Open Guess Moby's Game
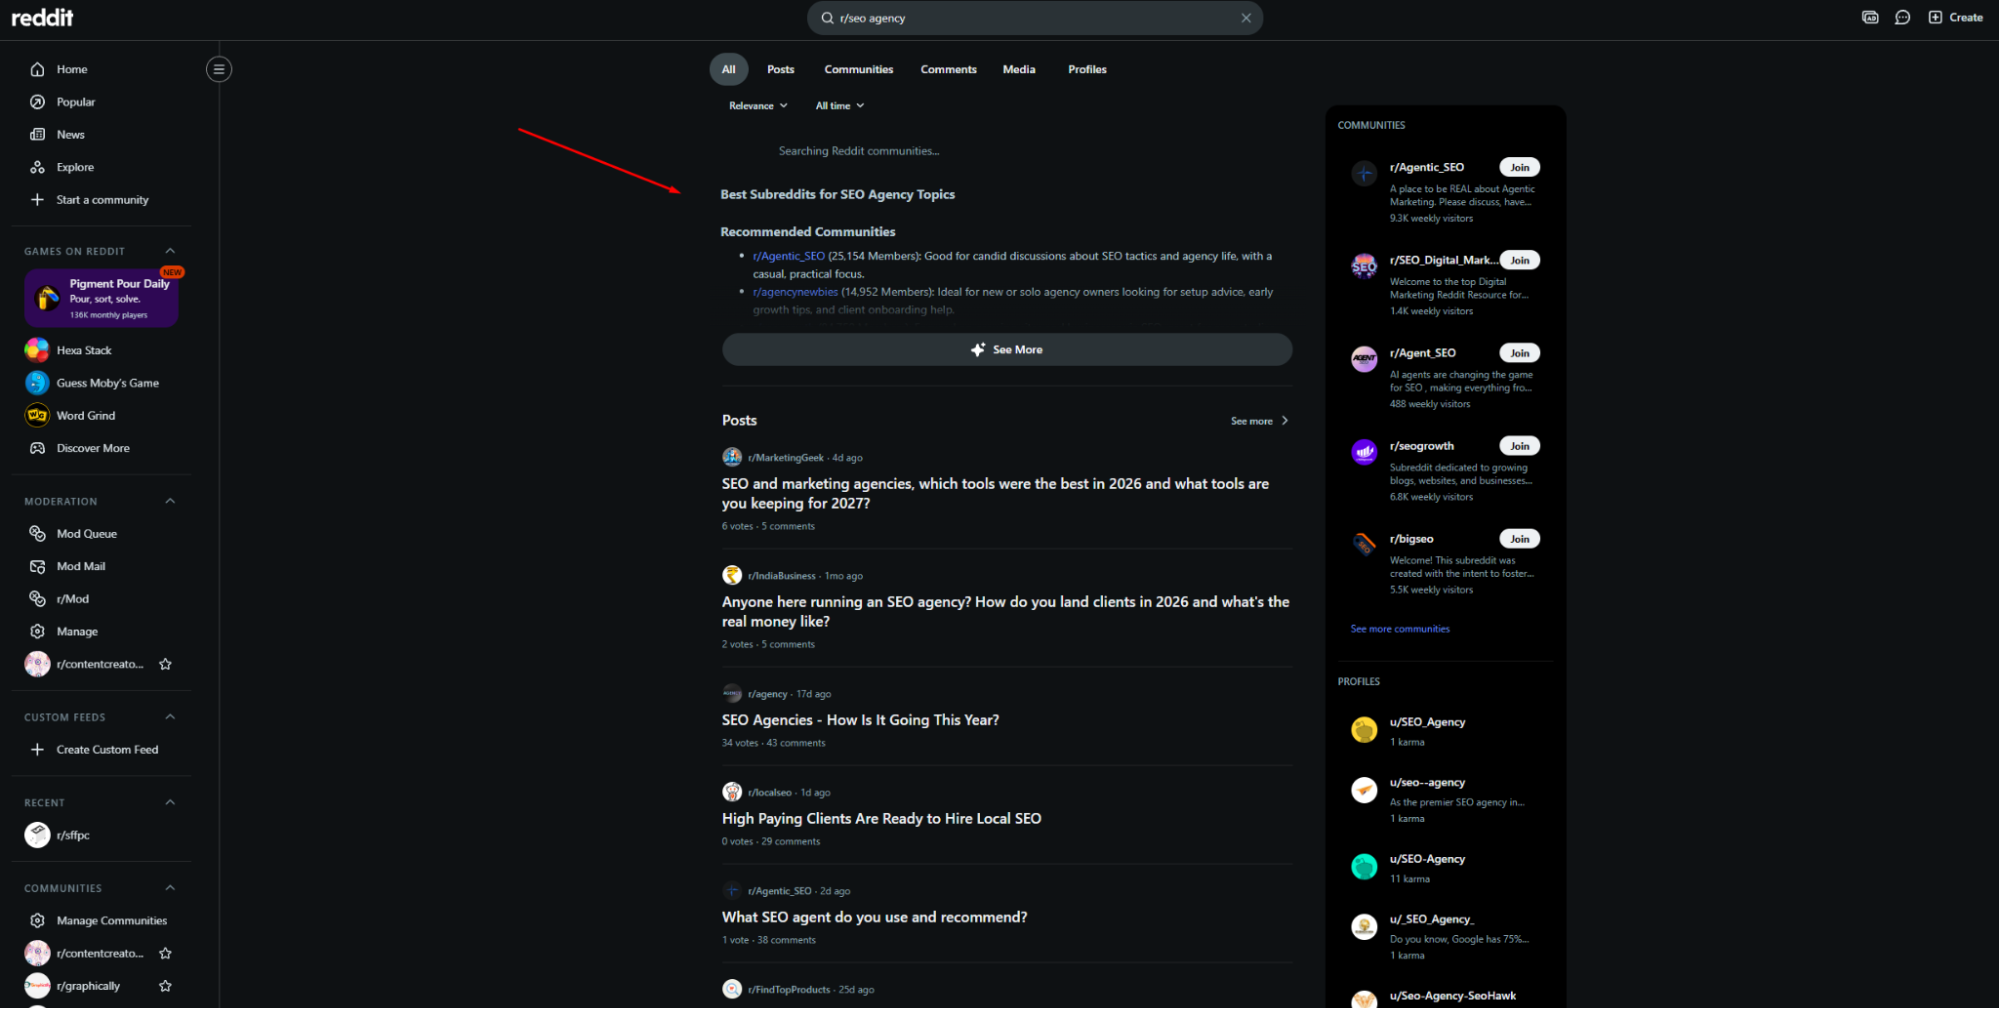 107,383
